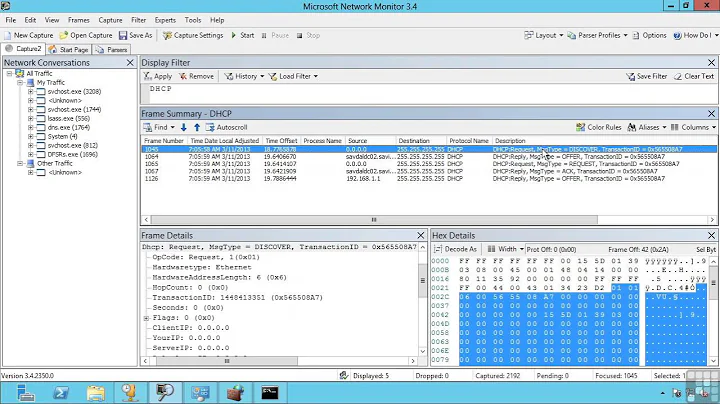Open PowerShell from the taskbar
This screenshot has width=720, height=404.
click(61, 393)
